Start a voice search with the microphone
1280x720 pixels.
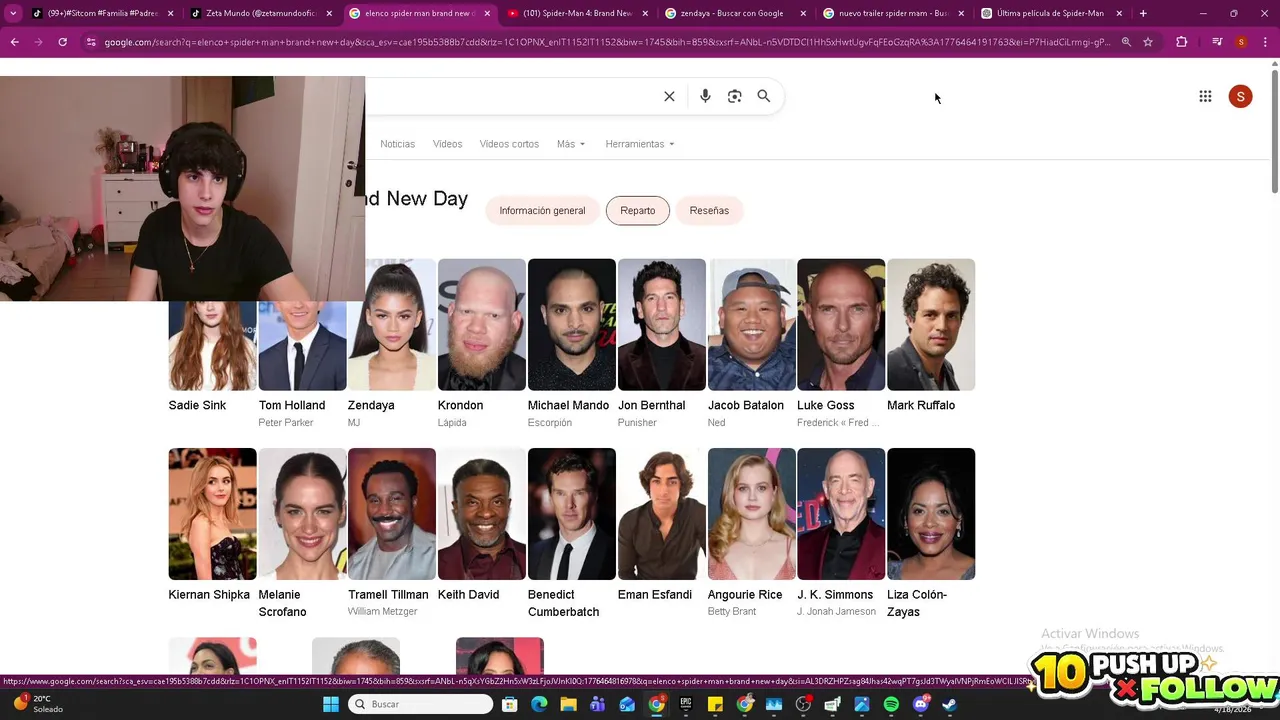(705, 96)
